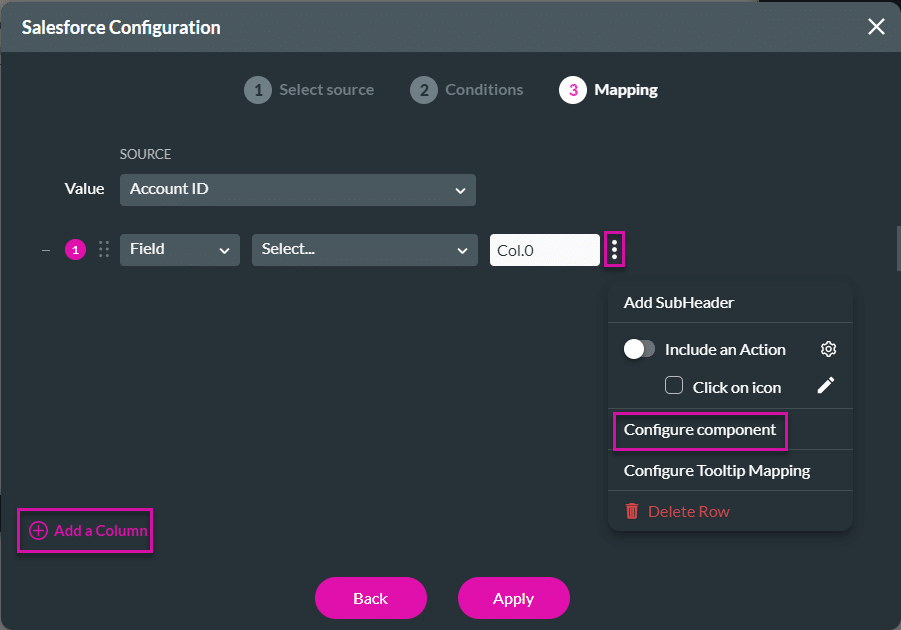Click the plus circle icon for Add a Column
The height and width of the screenshot is (630, 901).
pos(38,531)
